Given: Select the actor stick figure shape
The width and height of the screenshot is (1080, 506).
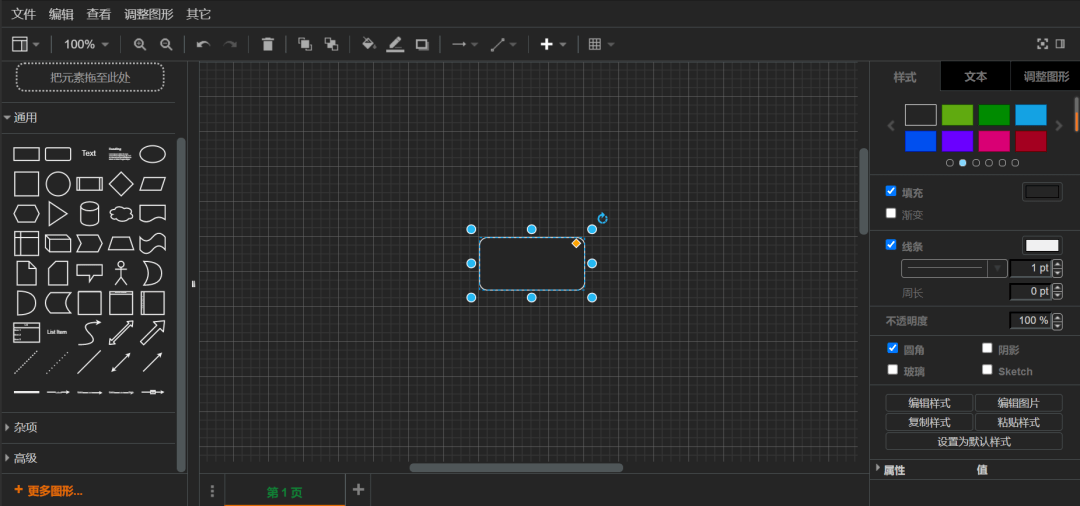Looking at the screenshot, I should (x=121, y=273).
